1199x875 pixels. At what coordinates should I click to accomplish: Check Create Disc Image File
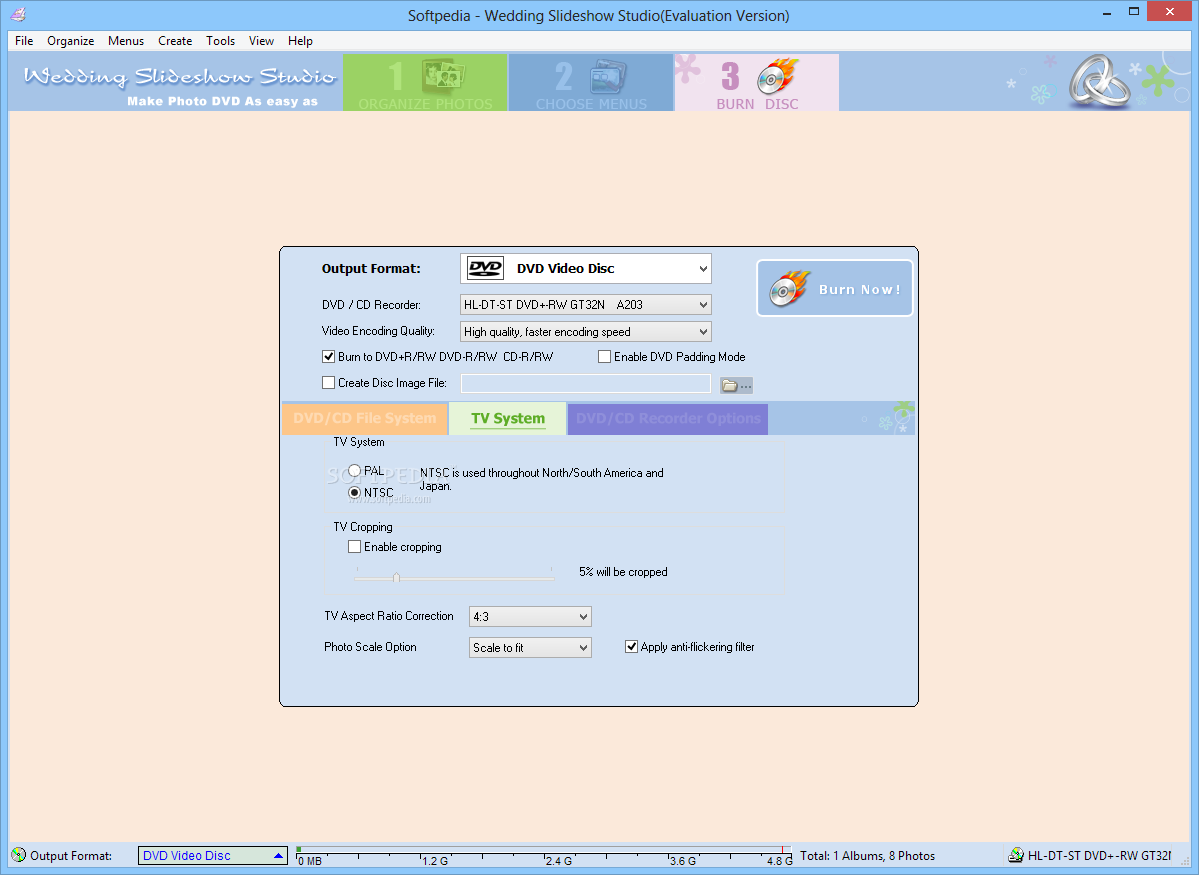pyautogui.click(x=329, y=382)
